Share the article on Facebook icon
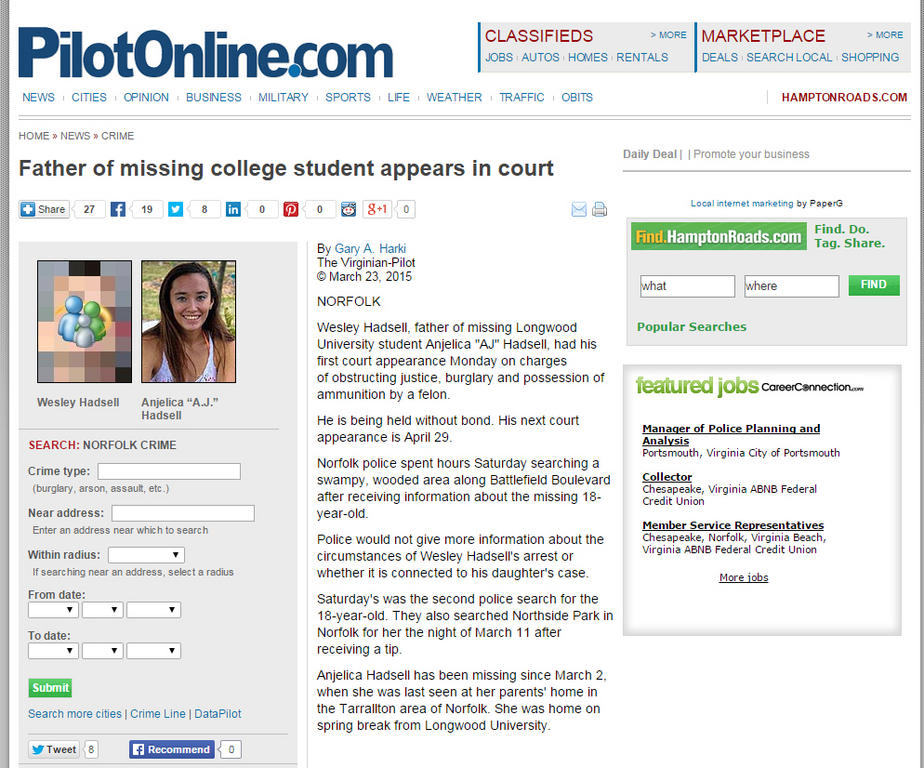 (118, 209)
